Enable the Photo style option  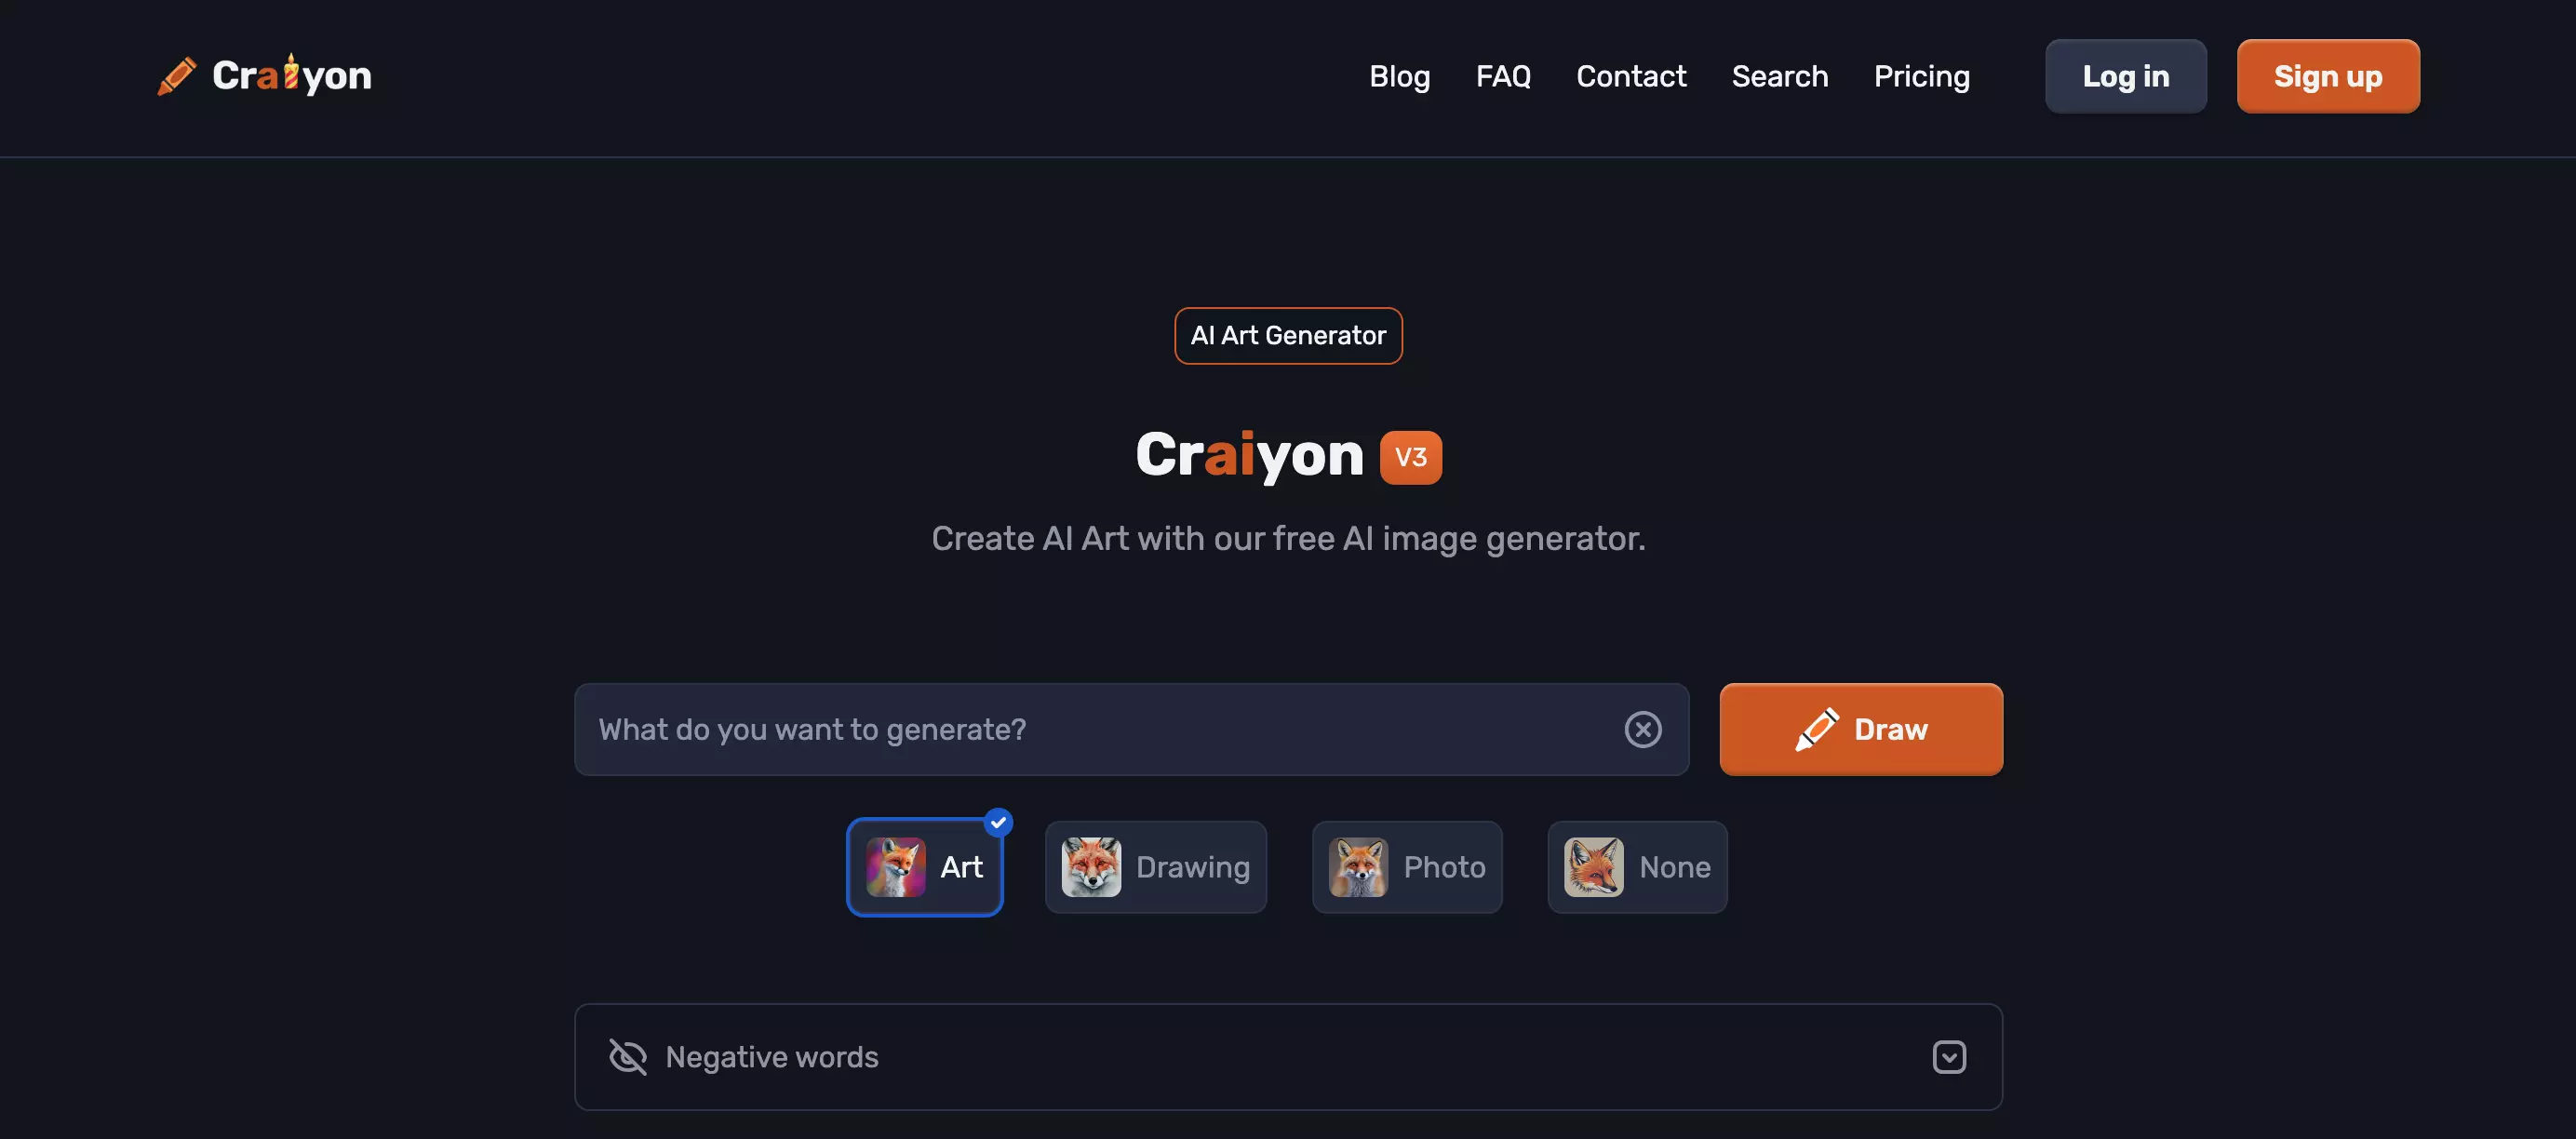pyautogui.click(x=1406, y=866)
